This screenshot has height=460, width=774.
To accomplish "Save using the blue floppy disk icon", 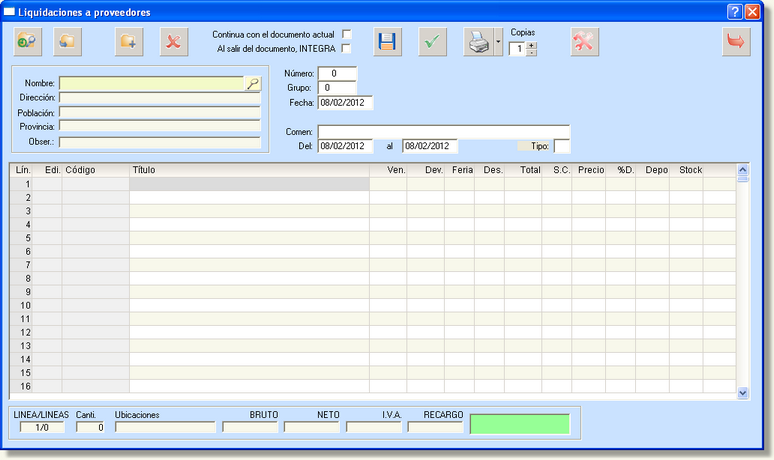I will pyautogui.click(x=388, y=42).
